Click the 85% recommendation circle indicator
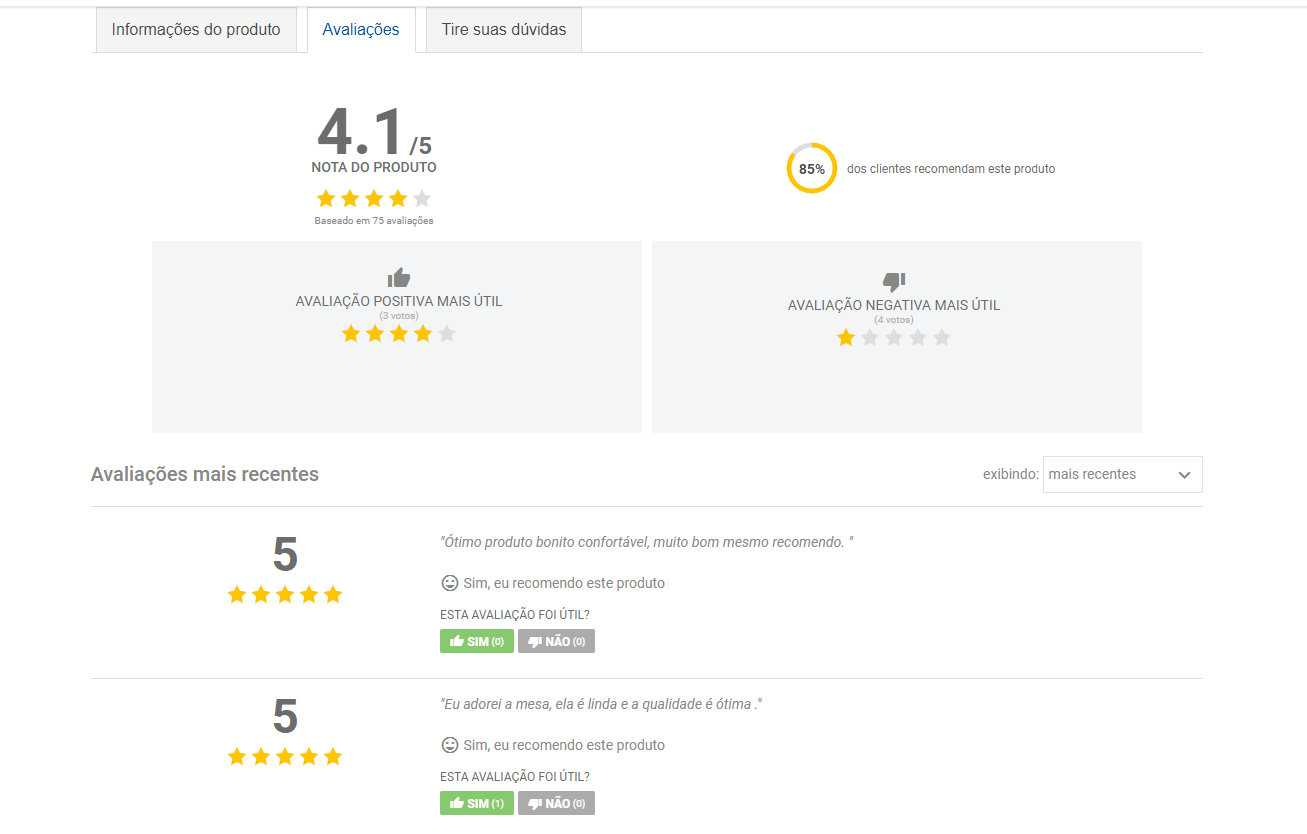Image resolution: width=1307 pixels, height=834 pixels. [x=811, y=169]
